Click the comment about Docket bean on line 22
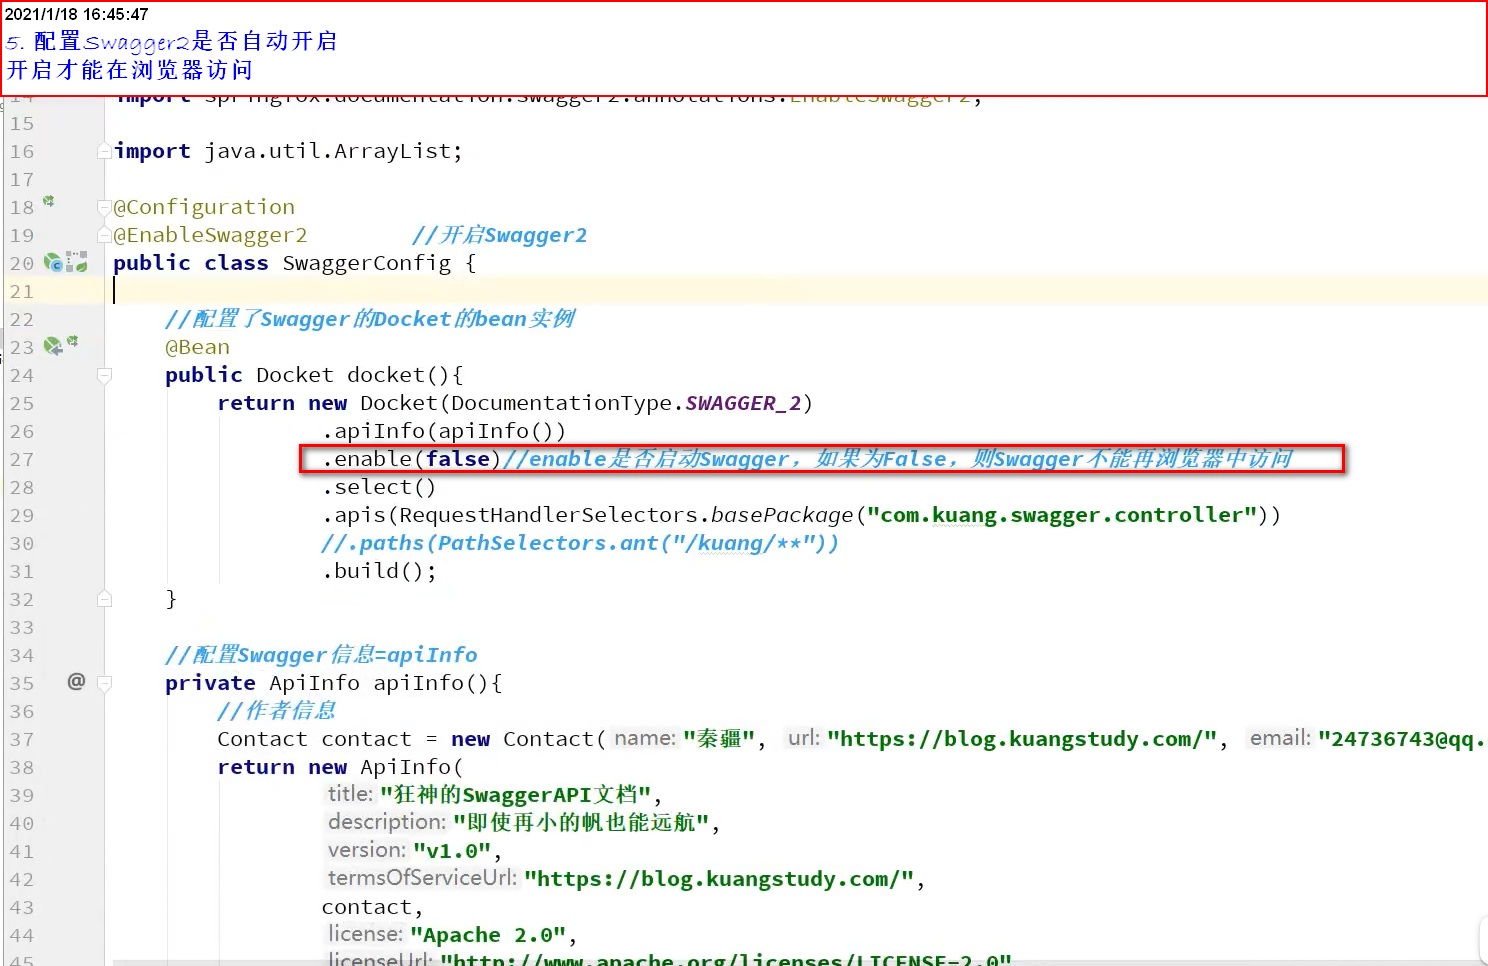This screenshot has width=1488, height=966. [370, 319]
